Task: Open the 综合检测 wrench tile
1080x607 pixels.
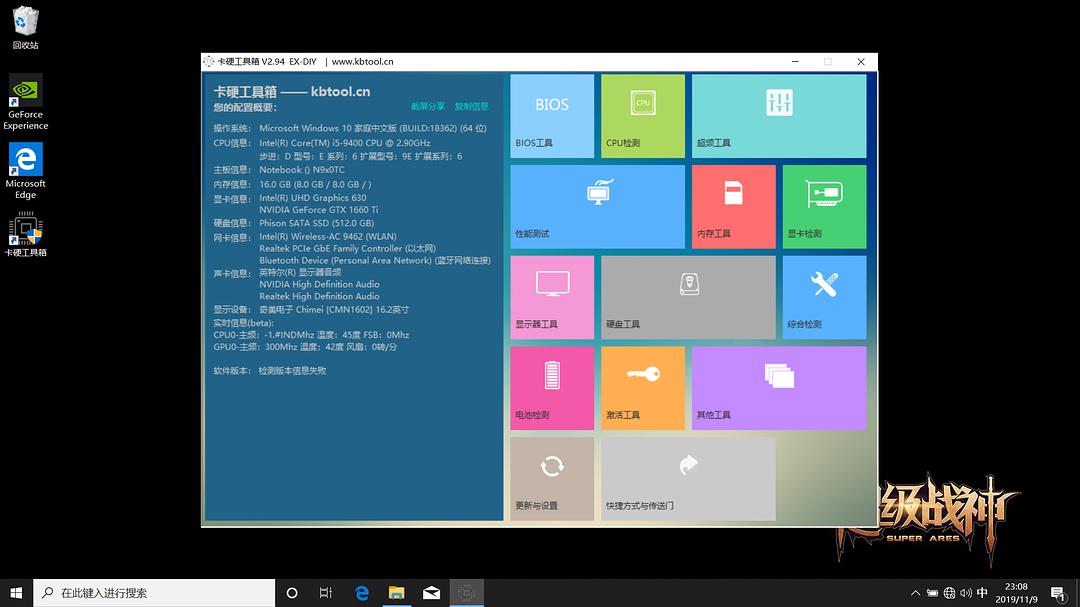Action: click(x=824, y=298)
